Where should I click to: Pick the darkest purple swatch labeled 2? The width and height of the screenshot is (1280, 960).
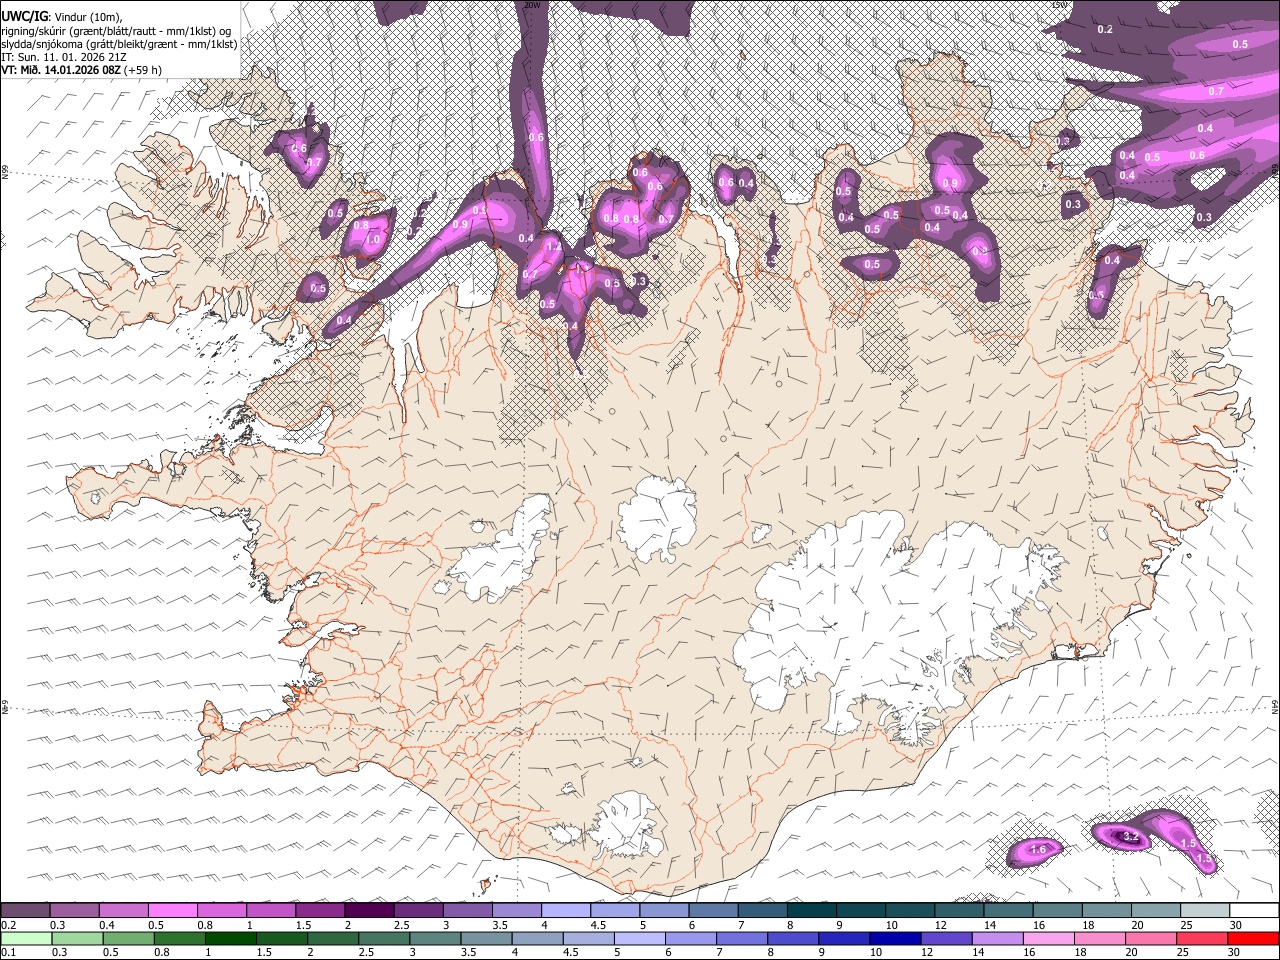[369, 910]
